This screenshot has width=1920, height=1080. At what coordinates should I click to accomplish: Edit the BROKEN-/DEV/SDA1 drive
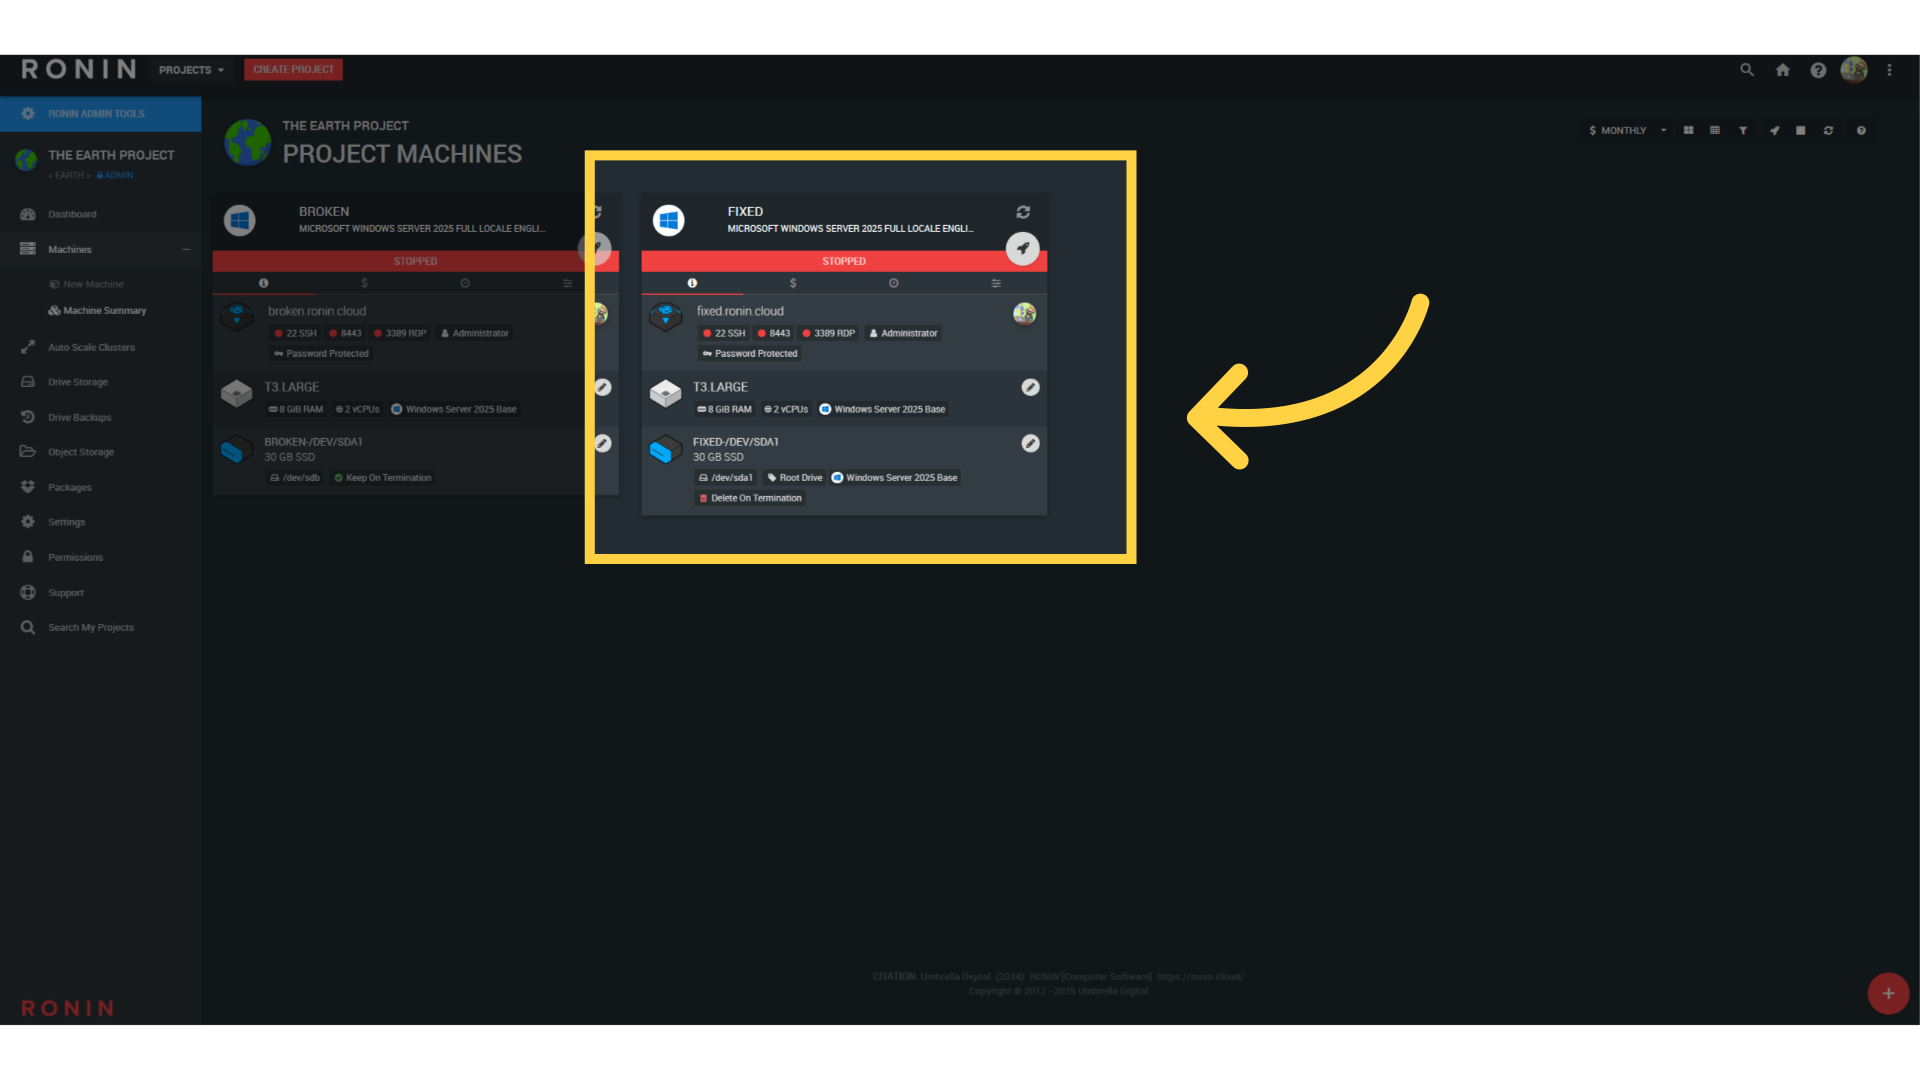tap(603, 443)
